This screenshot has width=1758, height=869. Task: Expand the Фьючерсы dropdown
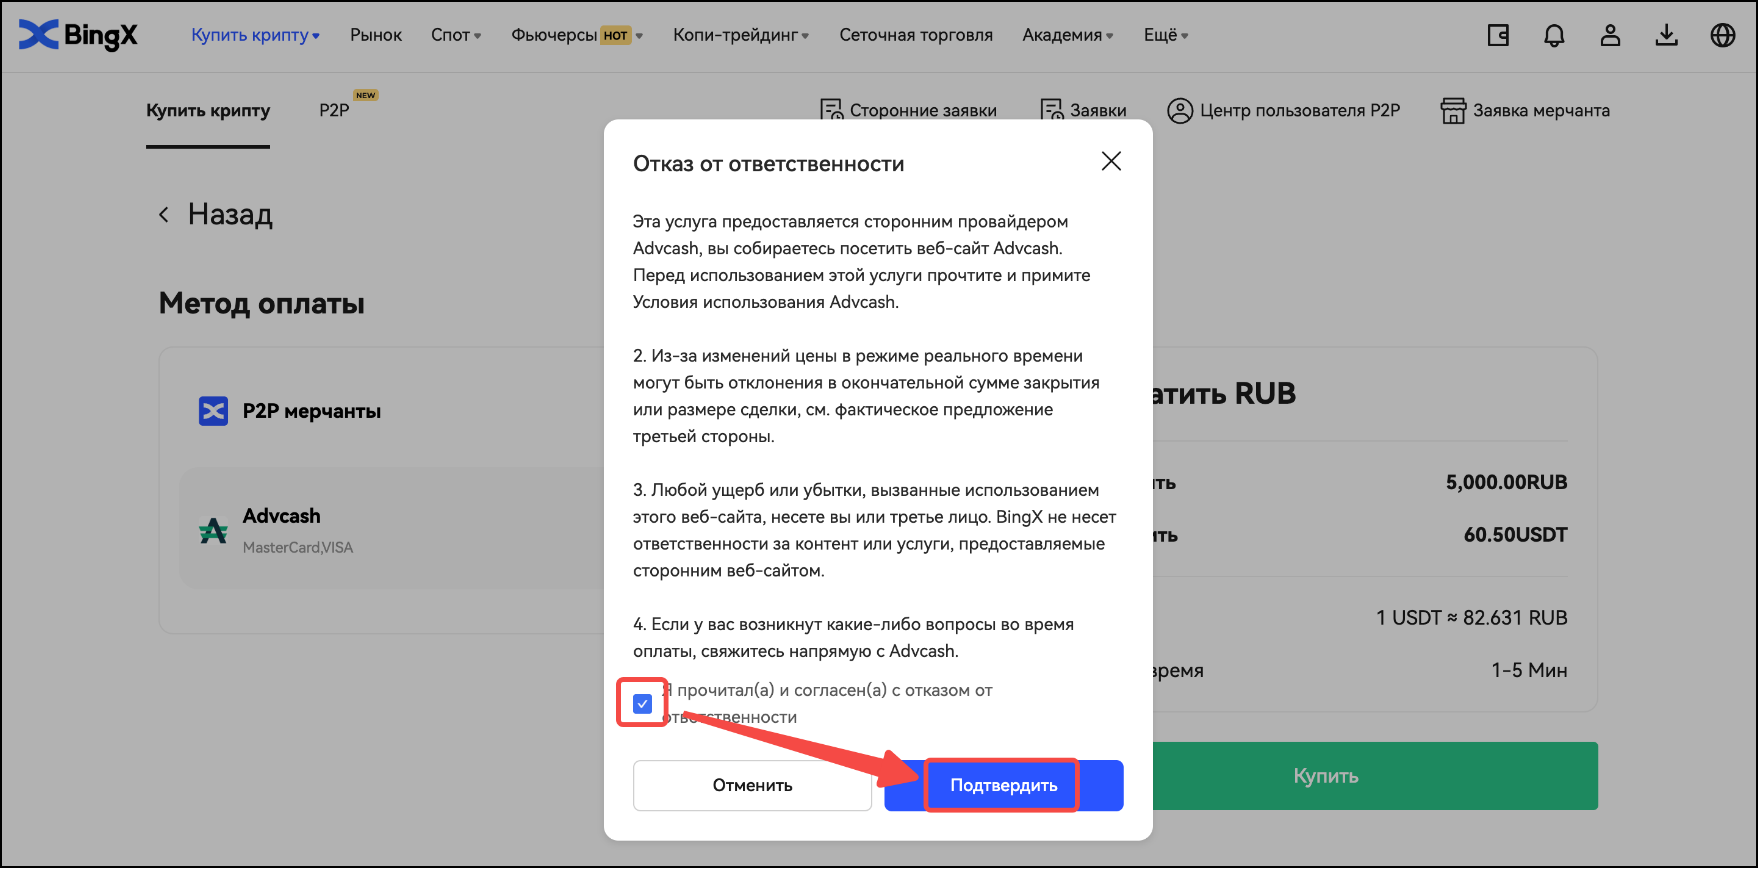click(x=577, y=35)
